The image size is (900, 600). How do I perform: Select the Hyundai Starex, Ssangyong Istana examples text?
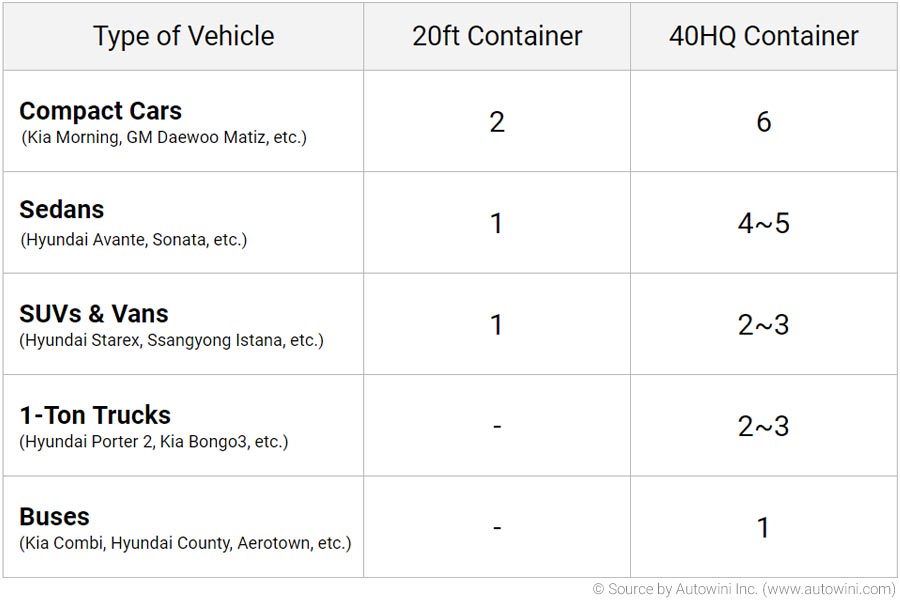(x=171, y=340)
